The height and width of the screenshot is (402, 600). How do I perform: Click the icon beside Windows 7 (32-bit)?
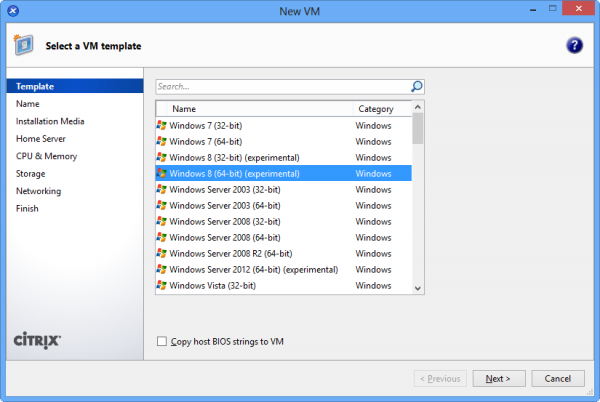(161, 125)
